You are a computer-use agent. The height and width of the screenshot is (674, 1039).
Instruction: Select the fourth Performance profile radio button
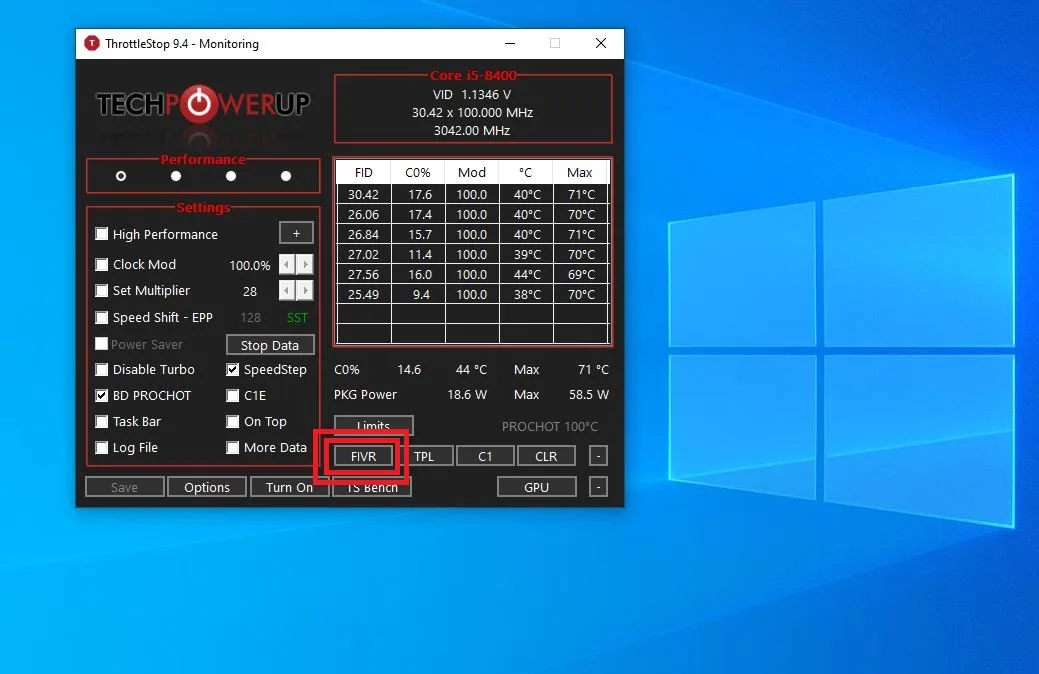click(x=286, y=176)
